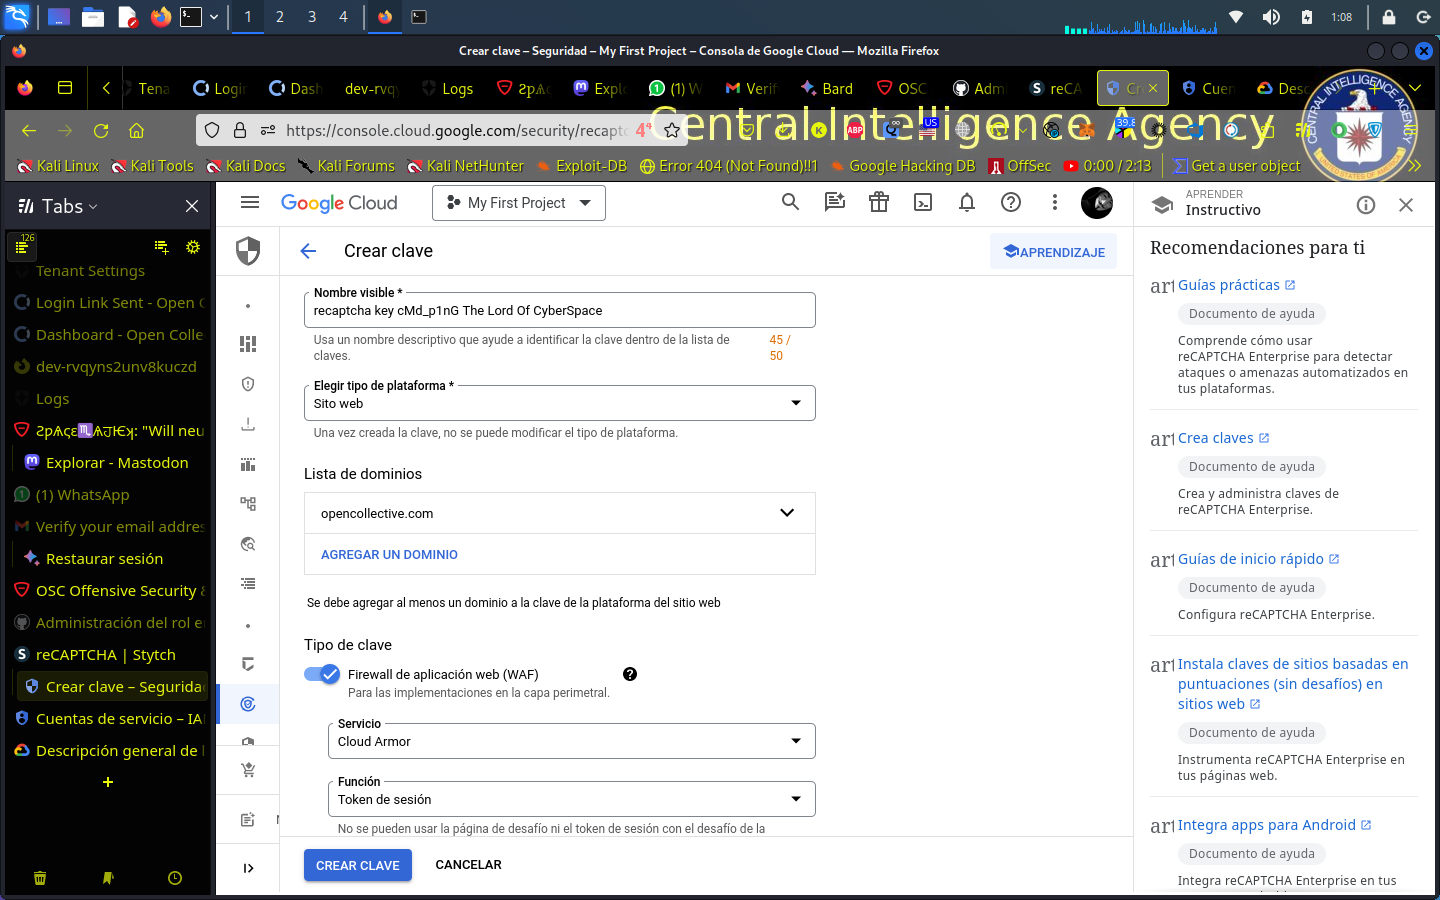Open Firefox from the top taskbar launcher

[161, 17]
